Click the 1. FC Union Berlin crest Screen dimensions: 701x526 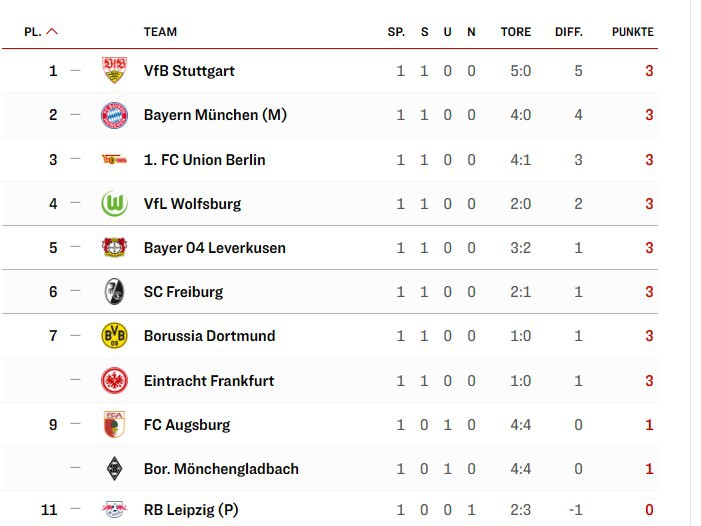click(x=114, y=159)
